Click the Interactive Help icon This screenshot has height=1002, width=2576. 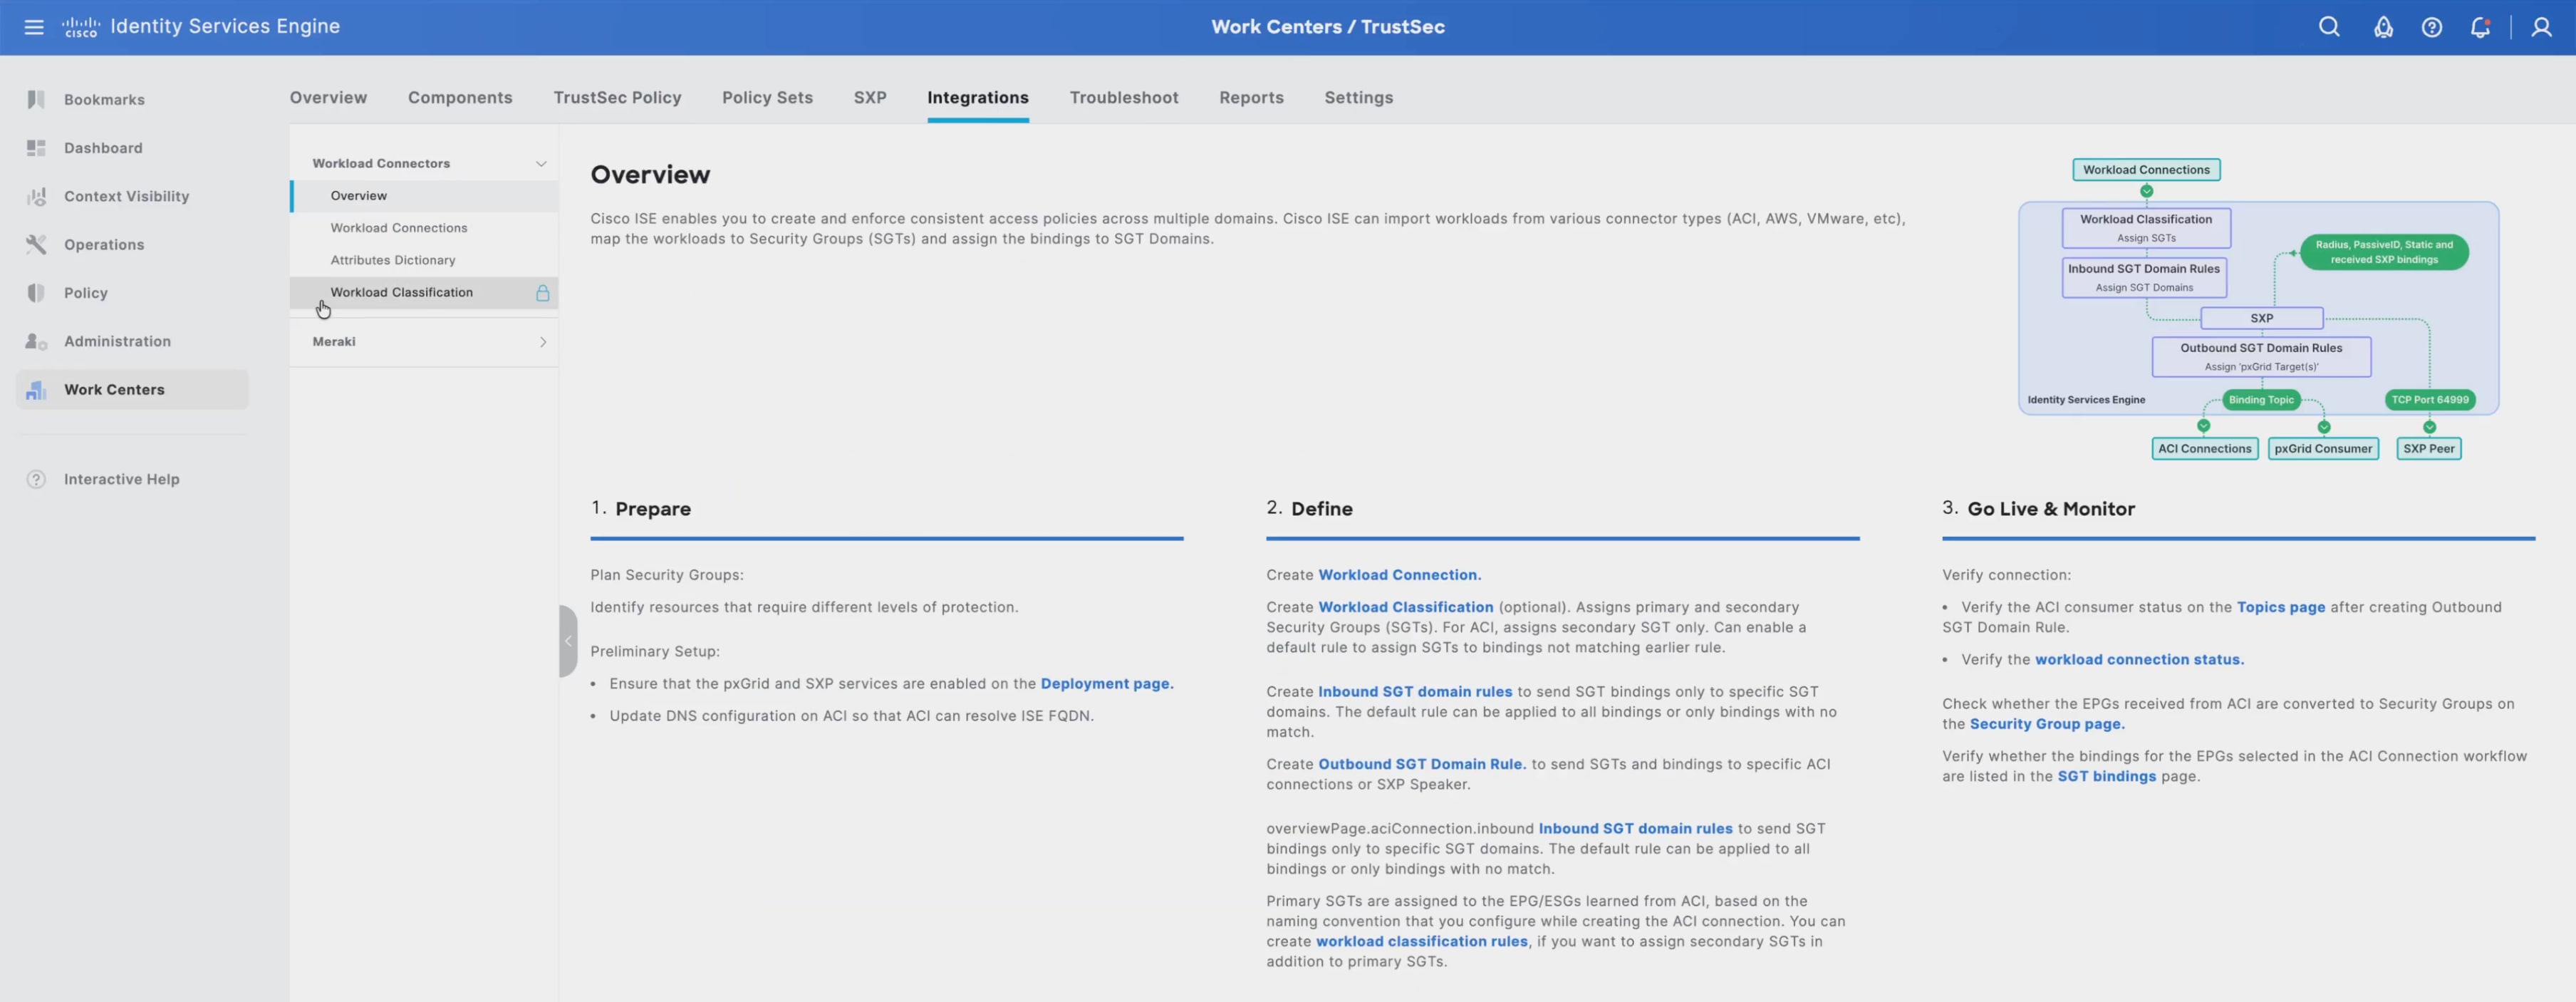point(36,479)
